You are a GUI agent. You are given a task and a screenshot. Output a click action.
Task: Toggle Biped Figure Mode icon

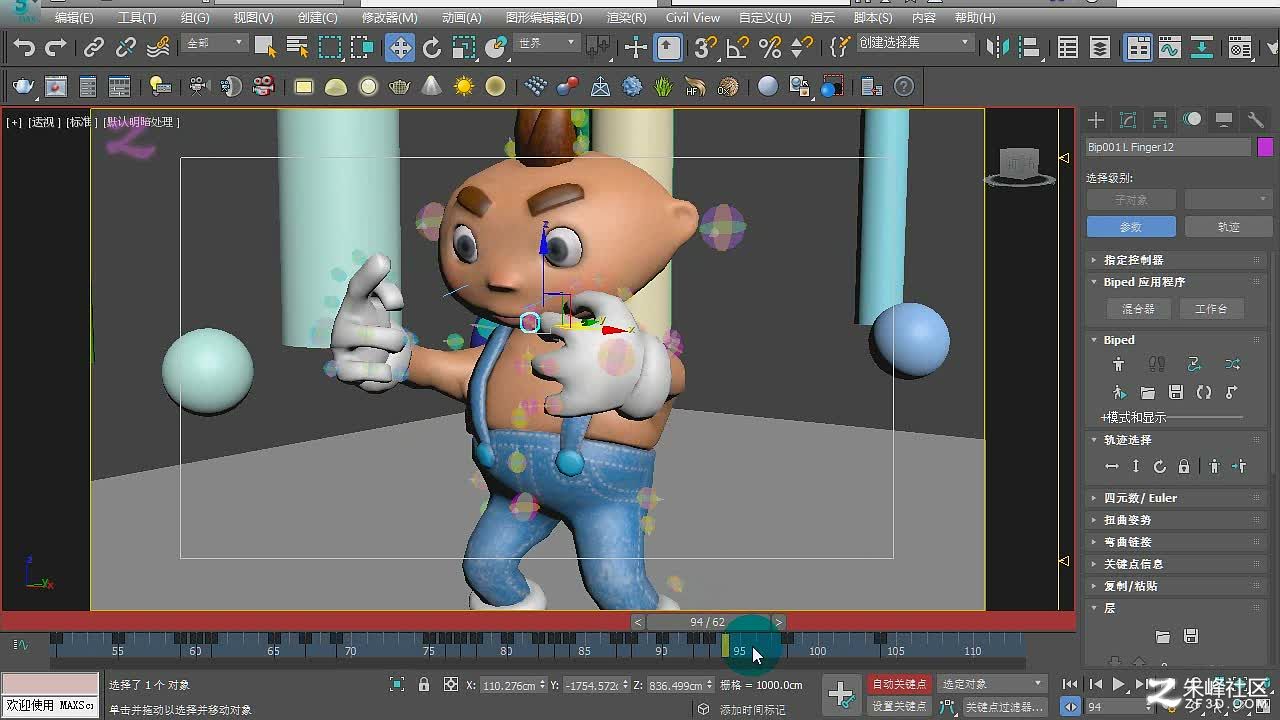coord(1118,365)
